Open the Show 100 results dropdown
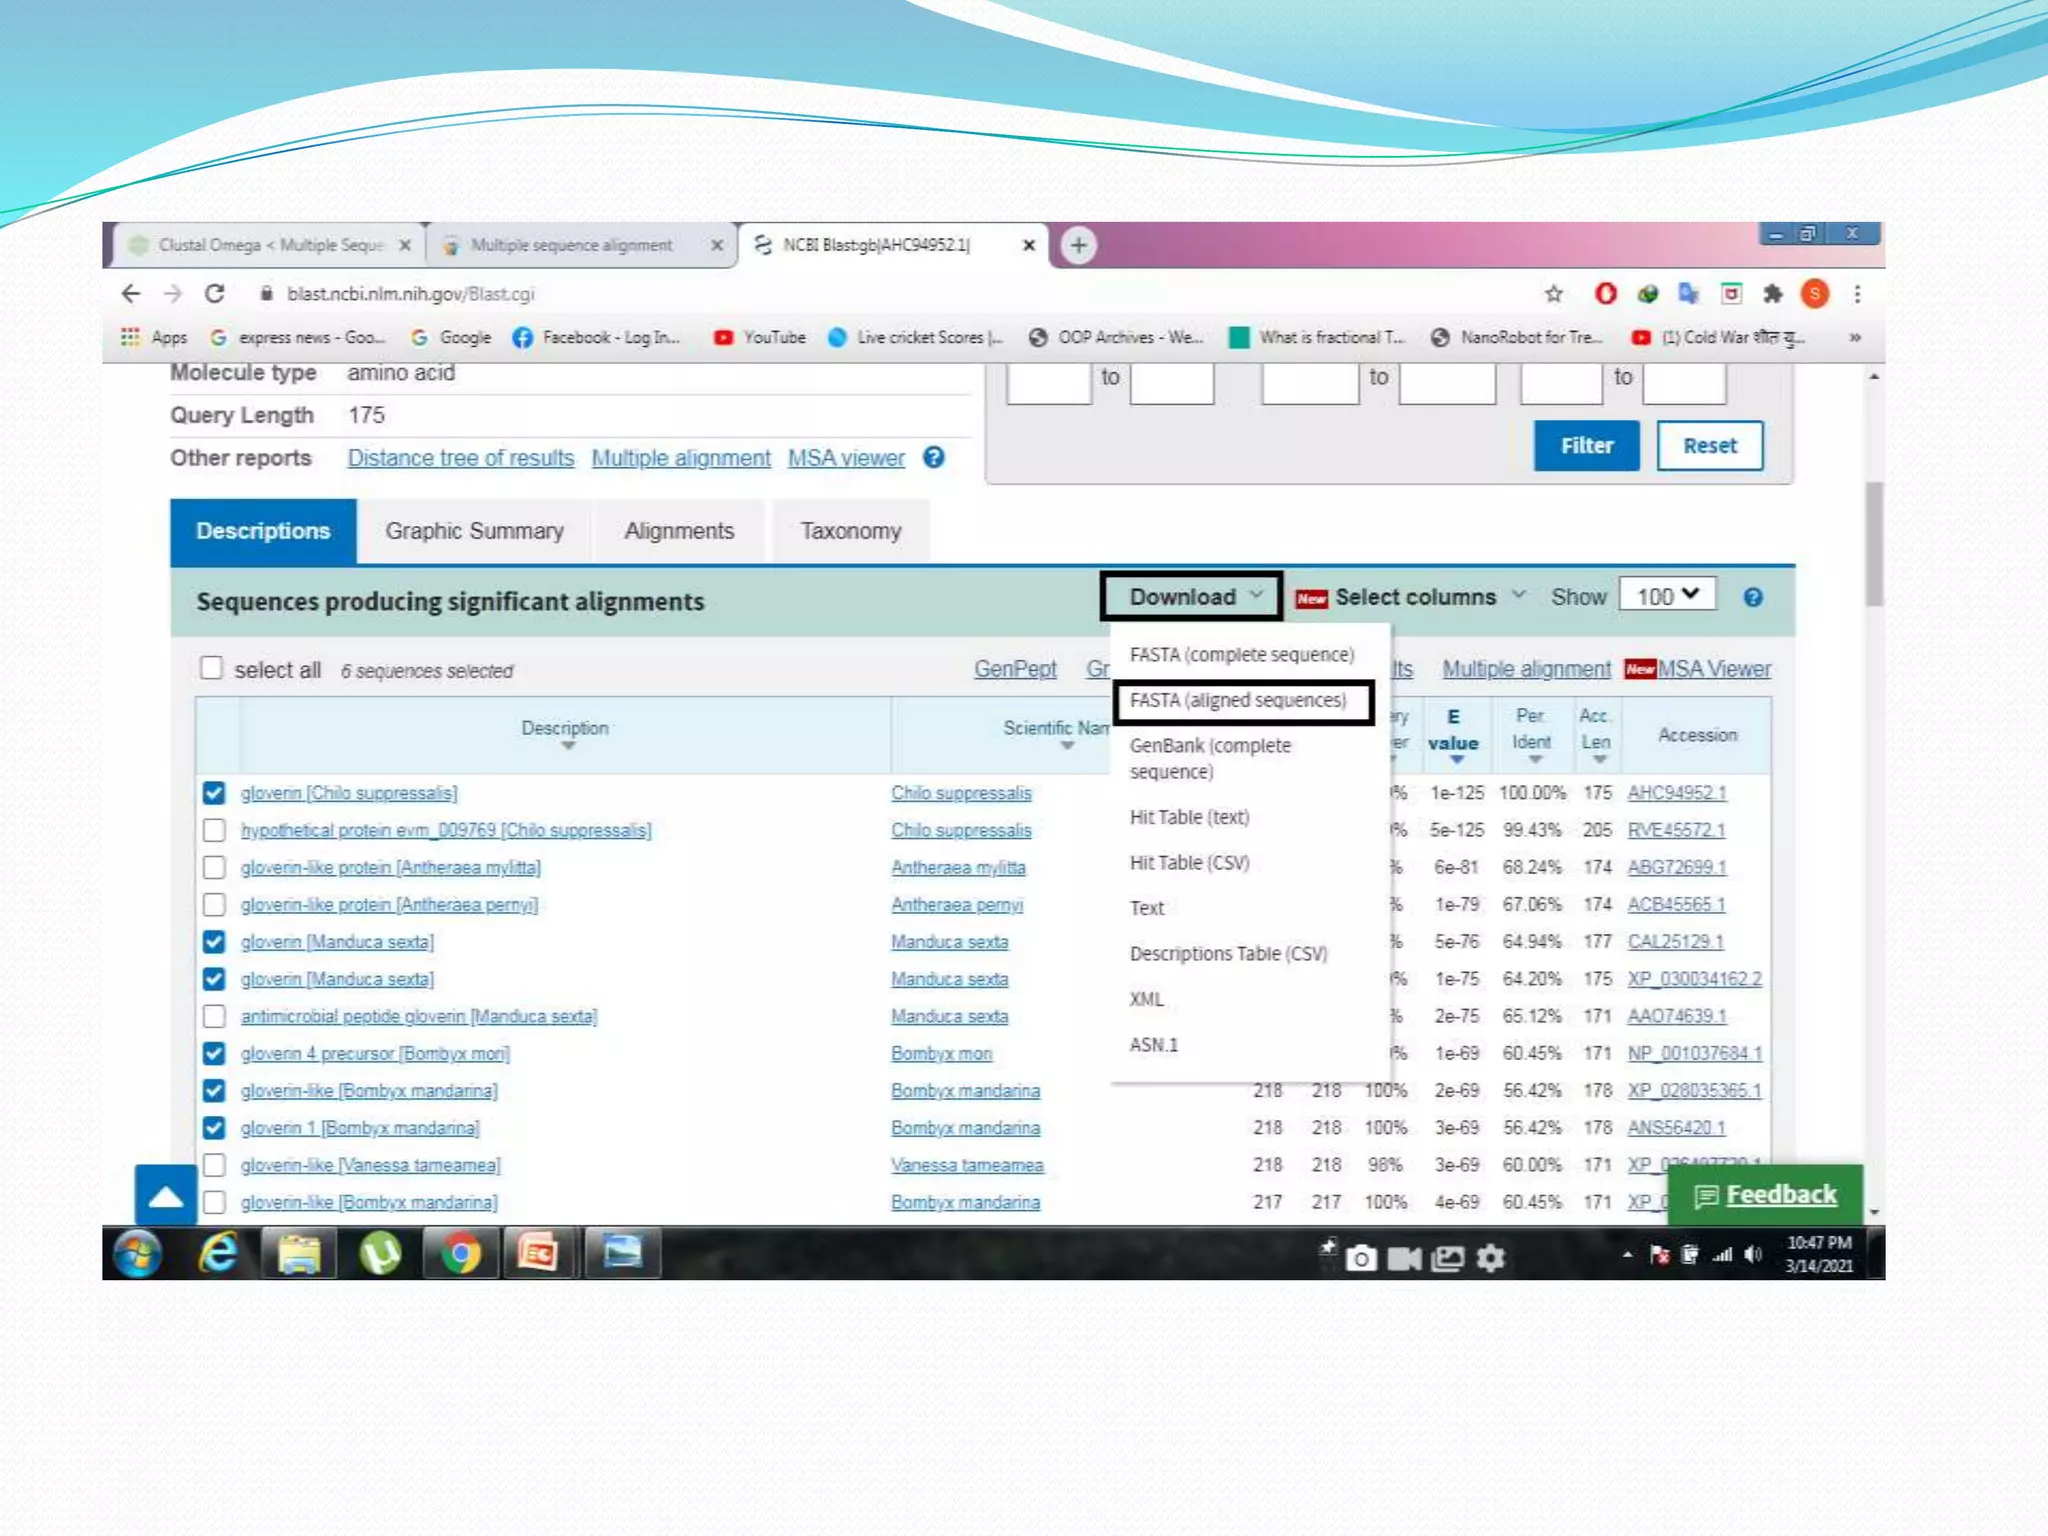Screen dimensions: 2048x1536 pos(1666,596)
